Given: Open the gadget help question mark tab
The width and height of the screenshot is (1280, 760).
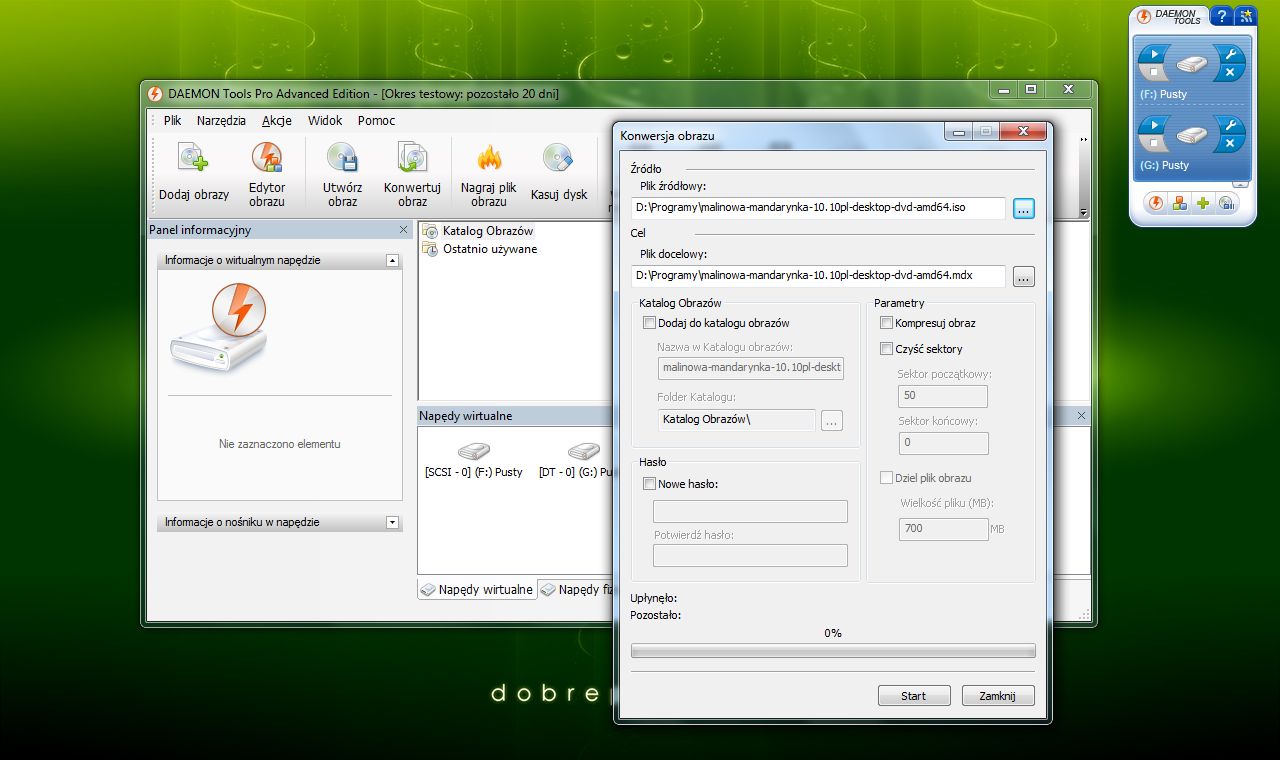Looking at the screenshot, I should [x=1222, y=17].
